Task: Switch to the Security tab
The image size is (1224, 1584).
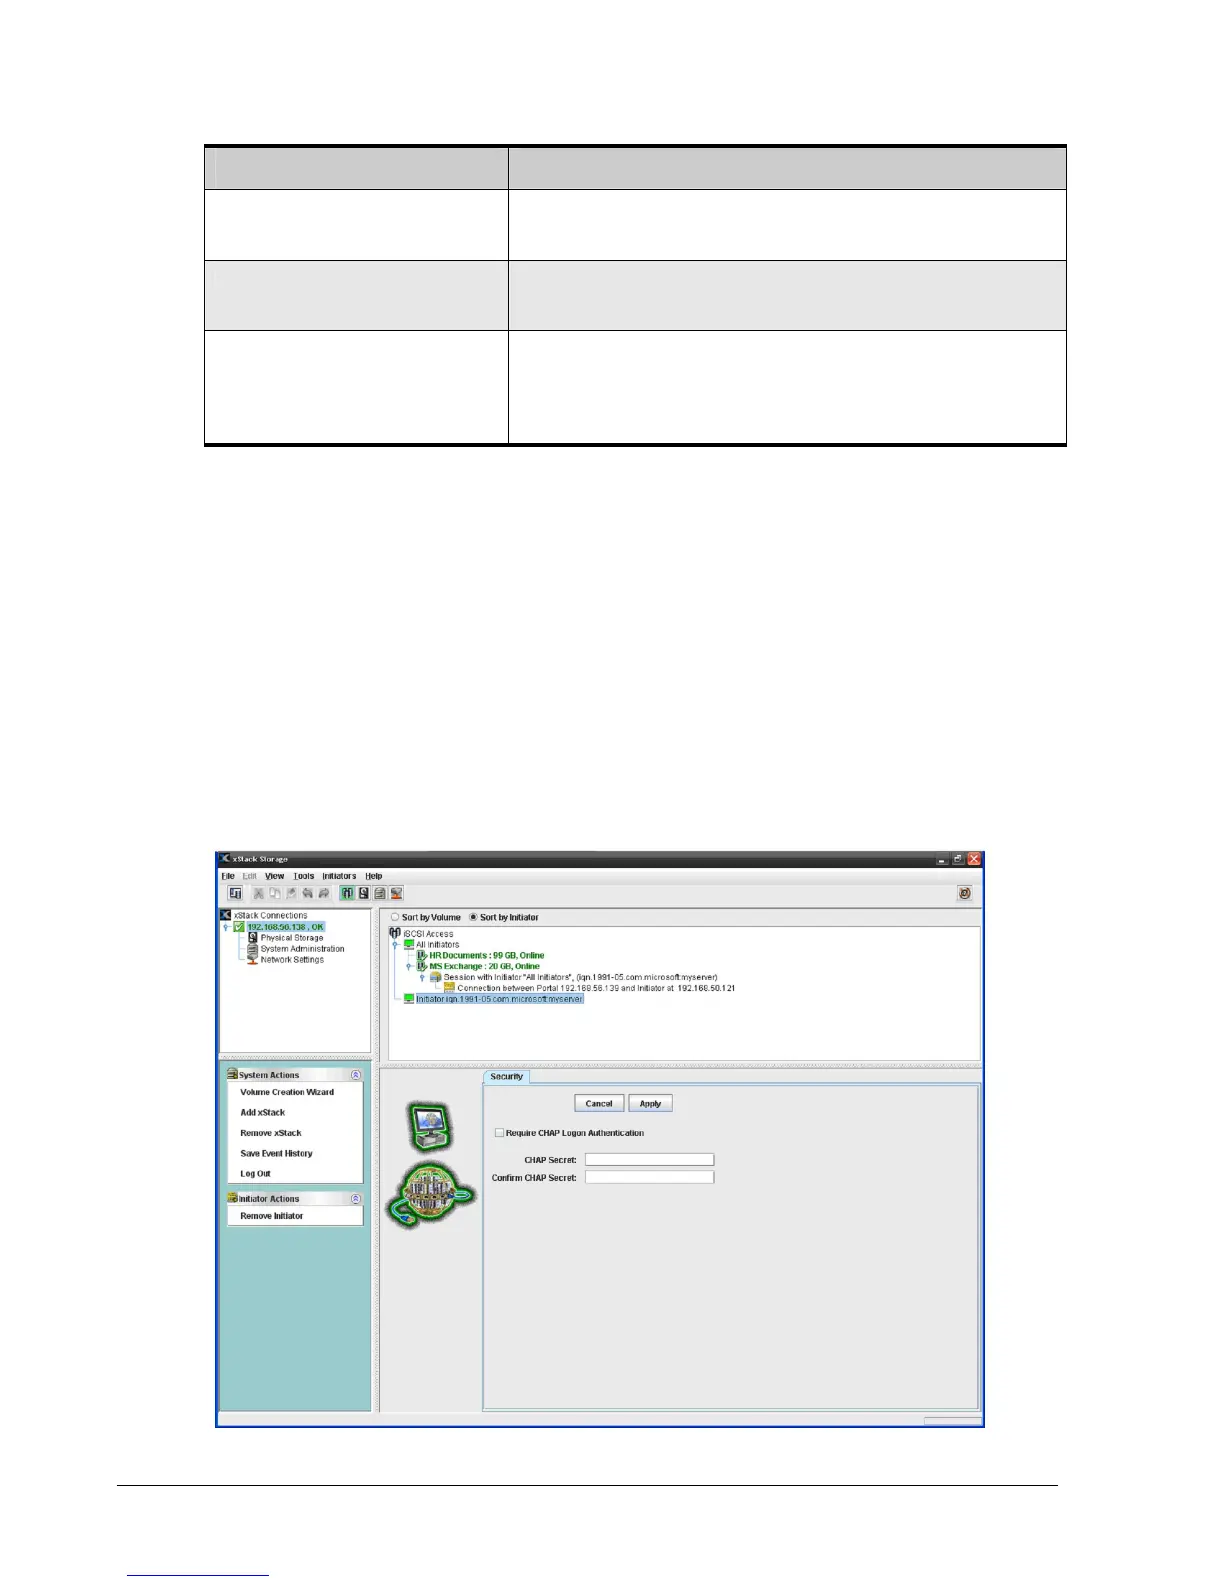Action: click(507, 1077)
